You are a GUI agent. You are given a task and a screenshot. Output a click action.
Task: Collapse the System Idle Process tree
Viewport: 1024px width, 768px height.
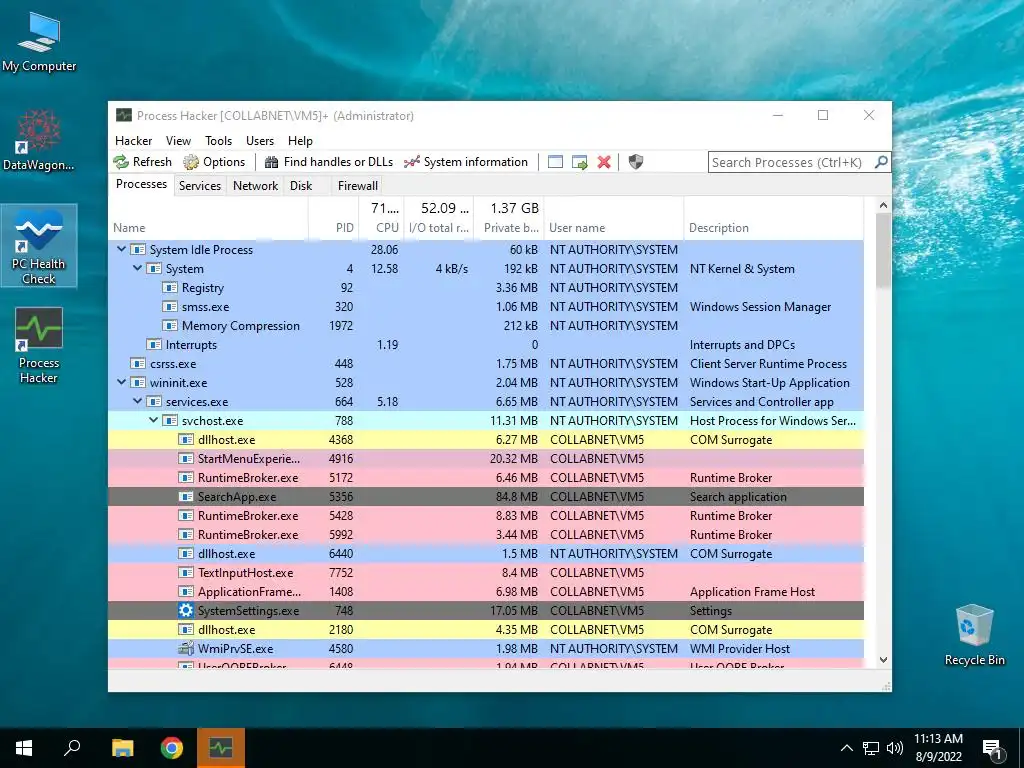click(121, 249)
